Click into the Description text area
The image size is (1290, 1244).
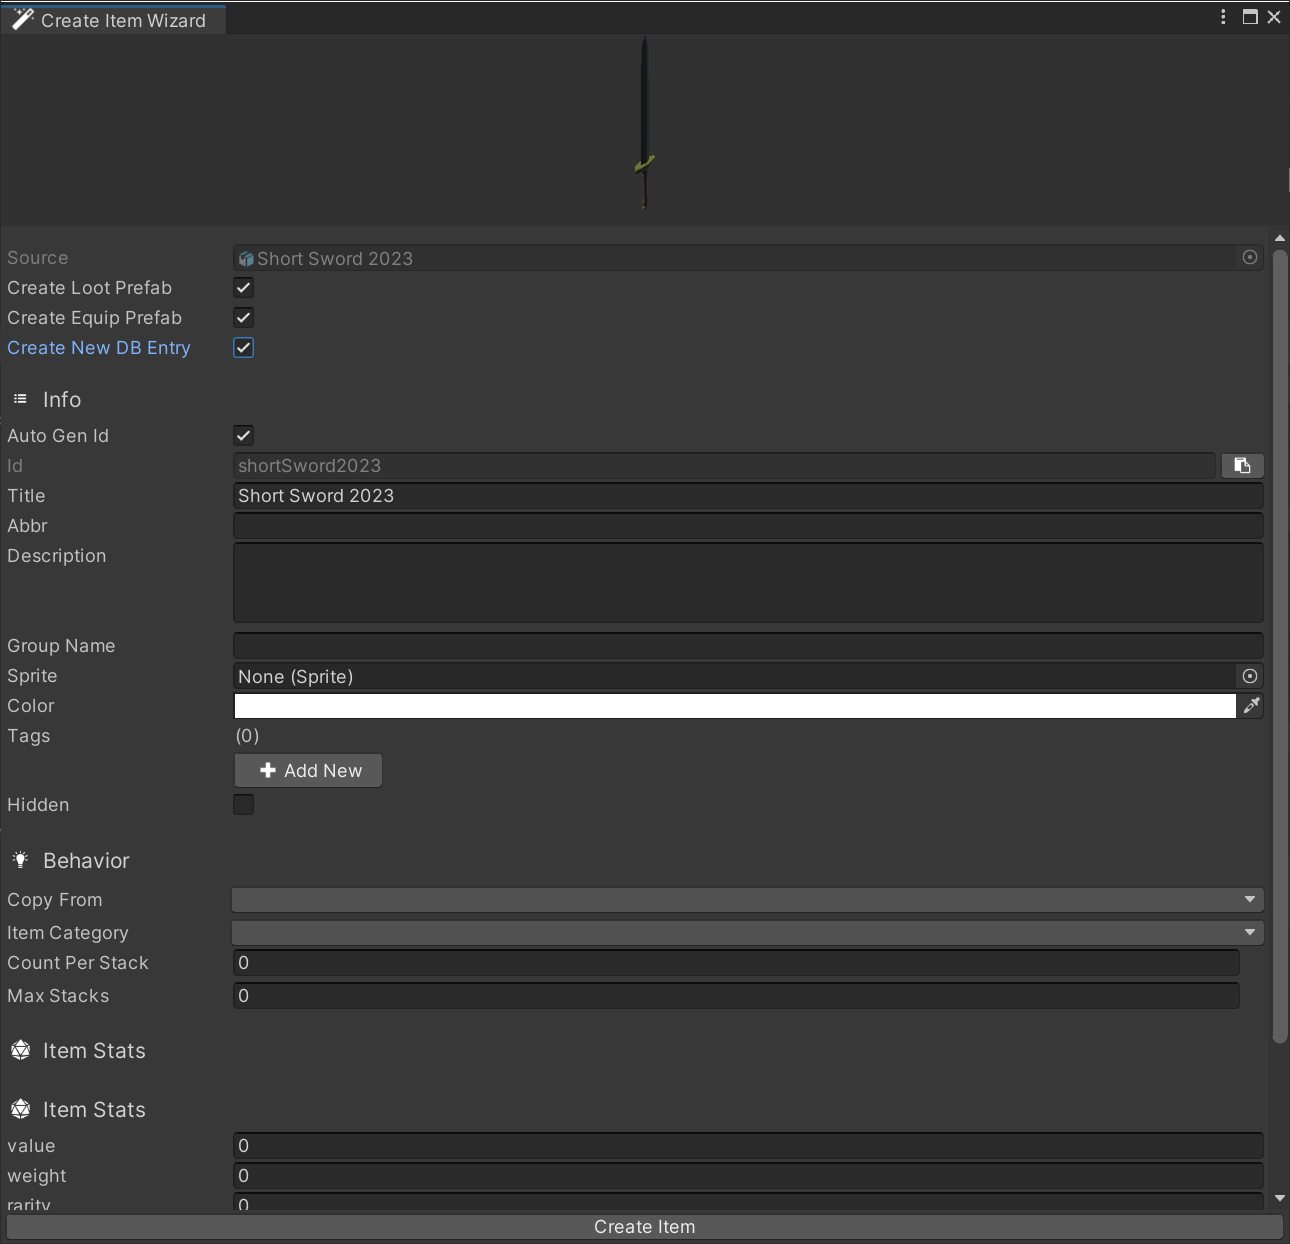[747, 582]
